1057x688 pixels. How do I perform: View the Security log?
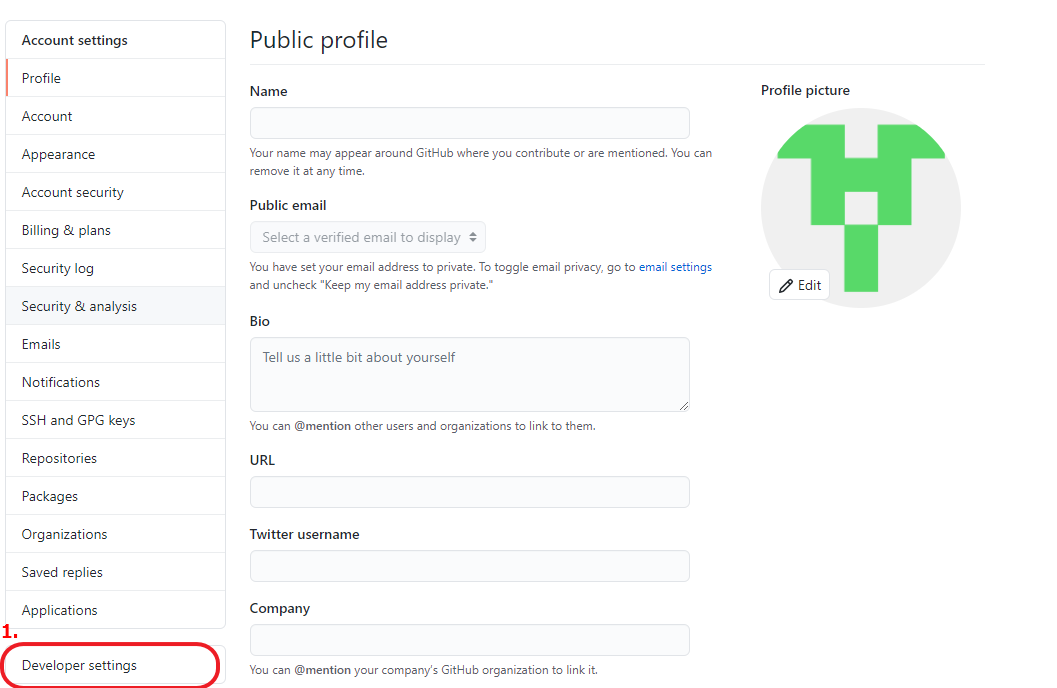click(x=115, y=268)
